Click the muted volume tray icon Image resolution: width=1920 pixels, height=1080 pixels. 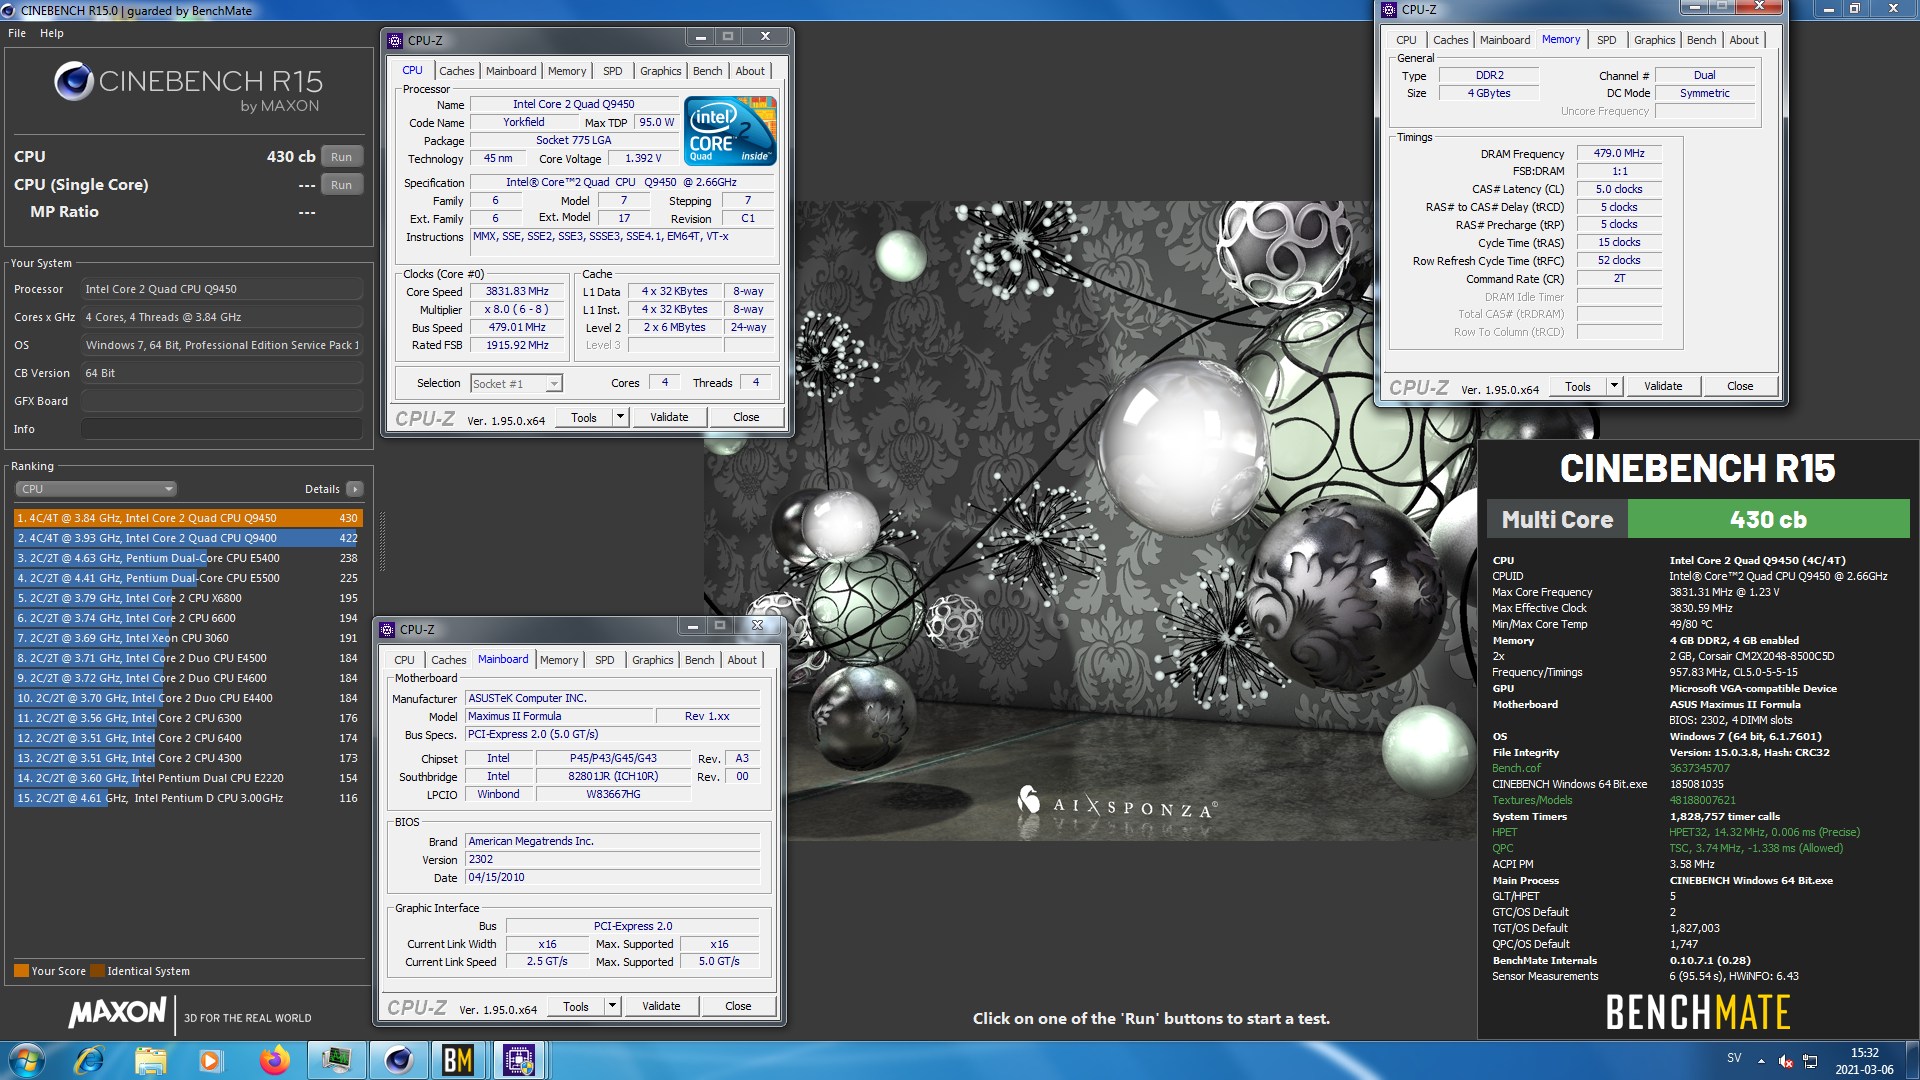coord(1786,1061)
